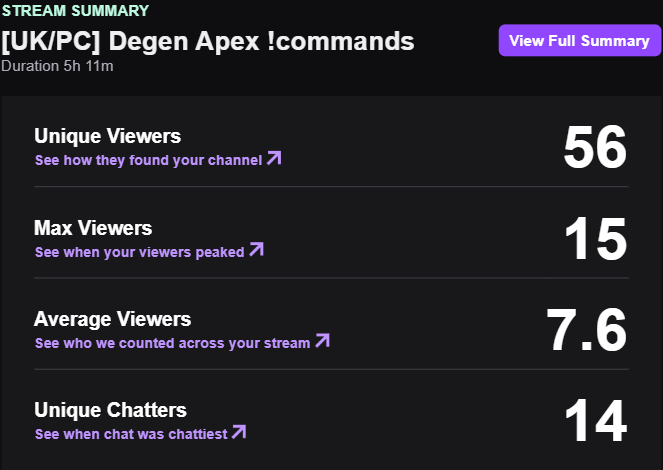Open 'See when your viewers peaked' link
Image resolution: width=663 pixels, height=470 pixels.
tap(140, 252)
